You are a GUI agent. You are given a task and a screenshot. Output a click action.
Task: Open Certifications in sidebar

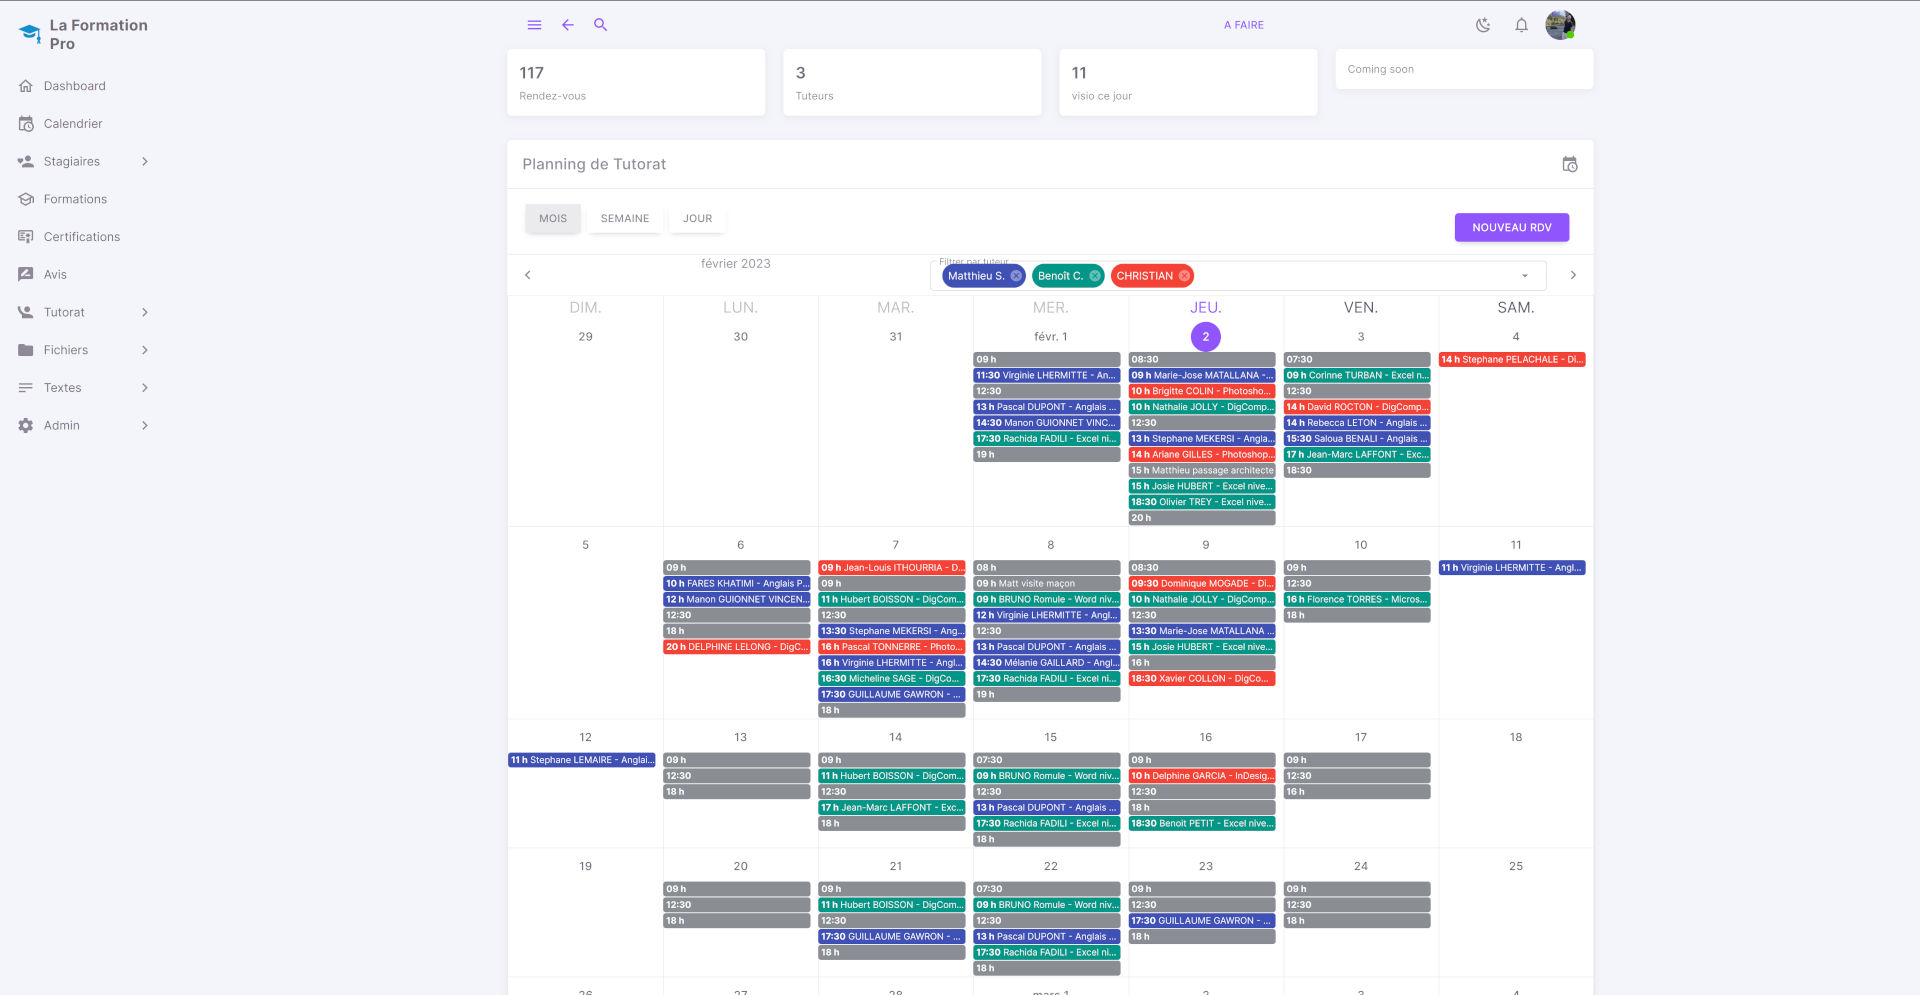81,237
